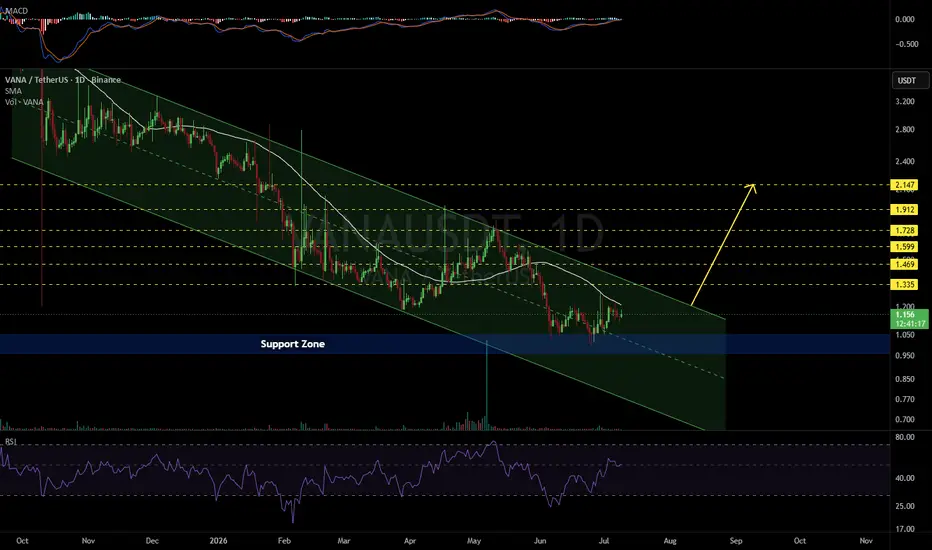
Task: Click the MACD scale value 0.000
Action: (x=905, y=19)
